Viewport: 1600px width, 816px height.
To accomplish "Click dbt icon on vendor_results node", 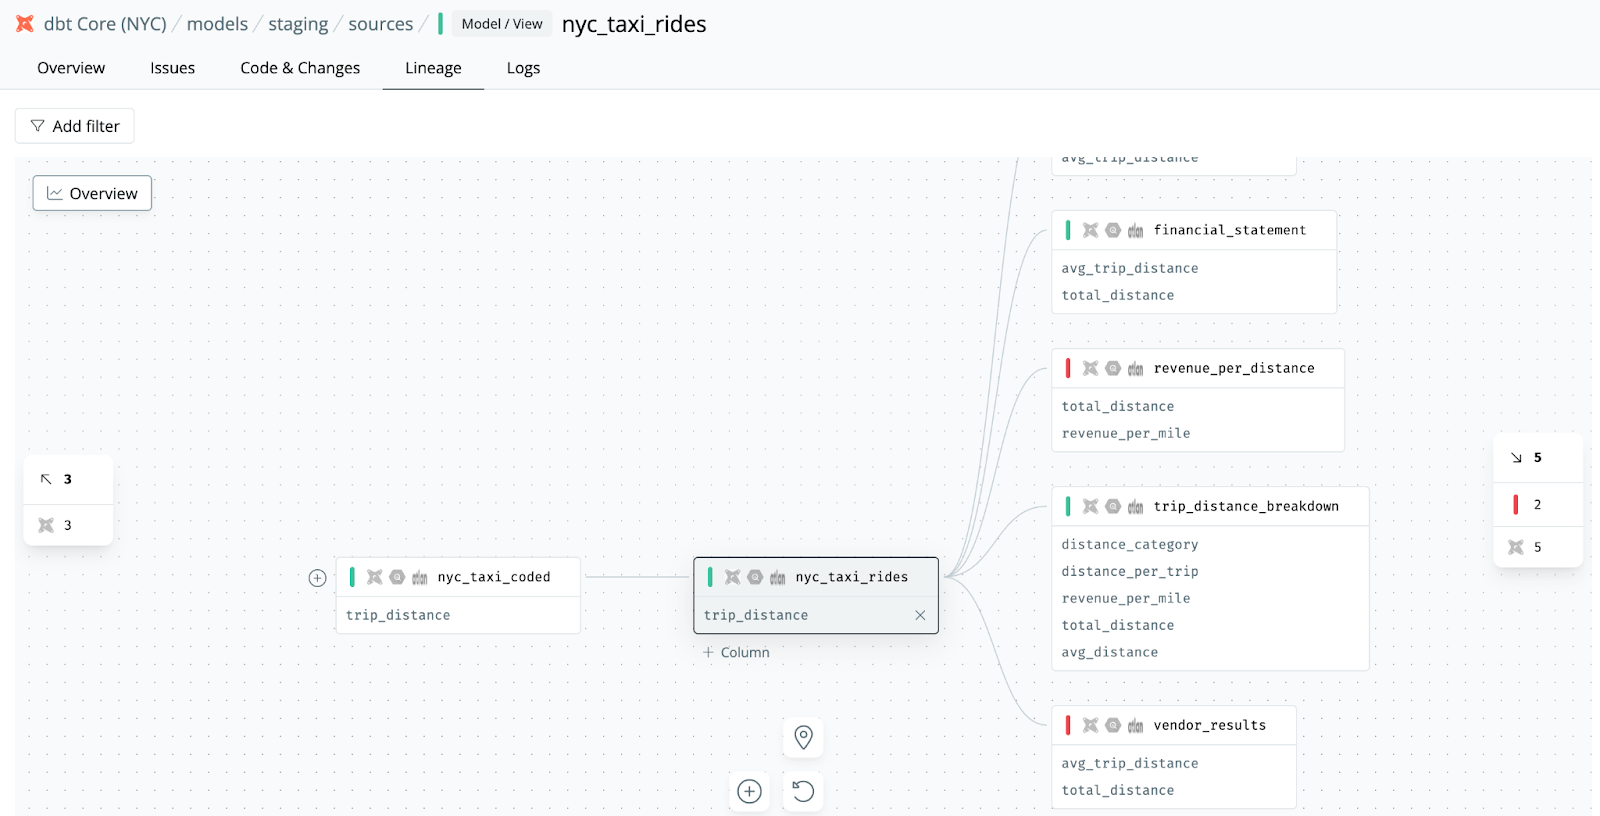I will (1090, 725).
